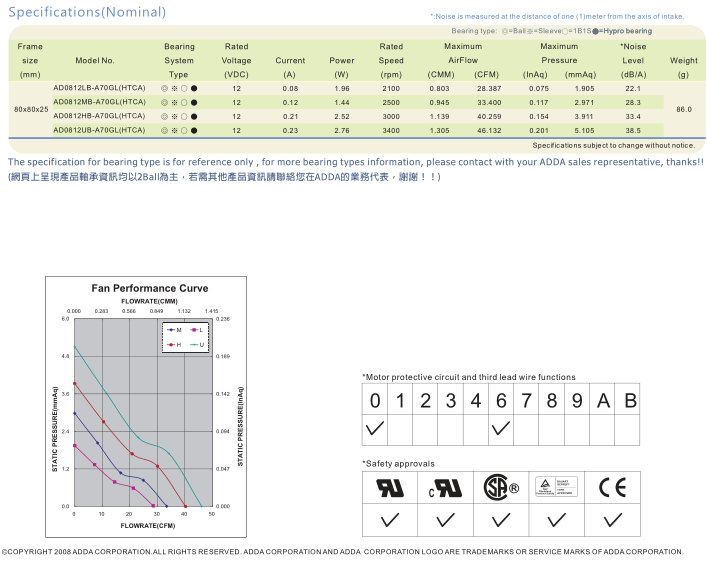Click the noise level value 22.1
Screen dimensions: 707x563
633,88
